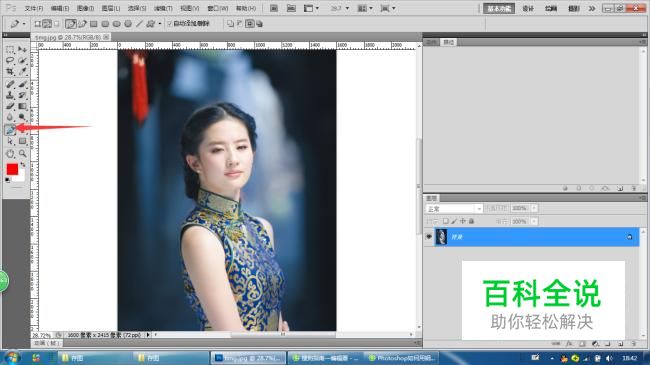650x365 pixels.
Task: Toggle auto add/delete checkbox
Action: click(x=170, y=24)
